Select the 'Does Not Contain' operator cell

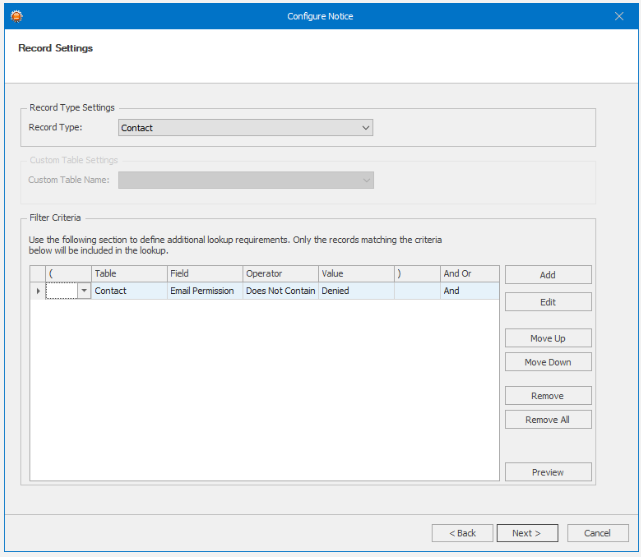click(280, 291)
